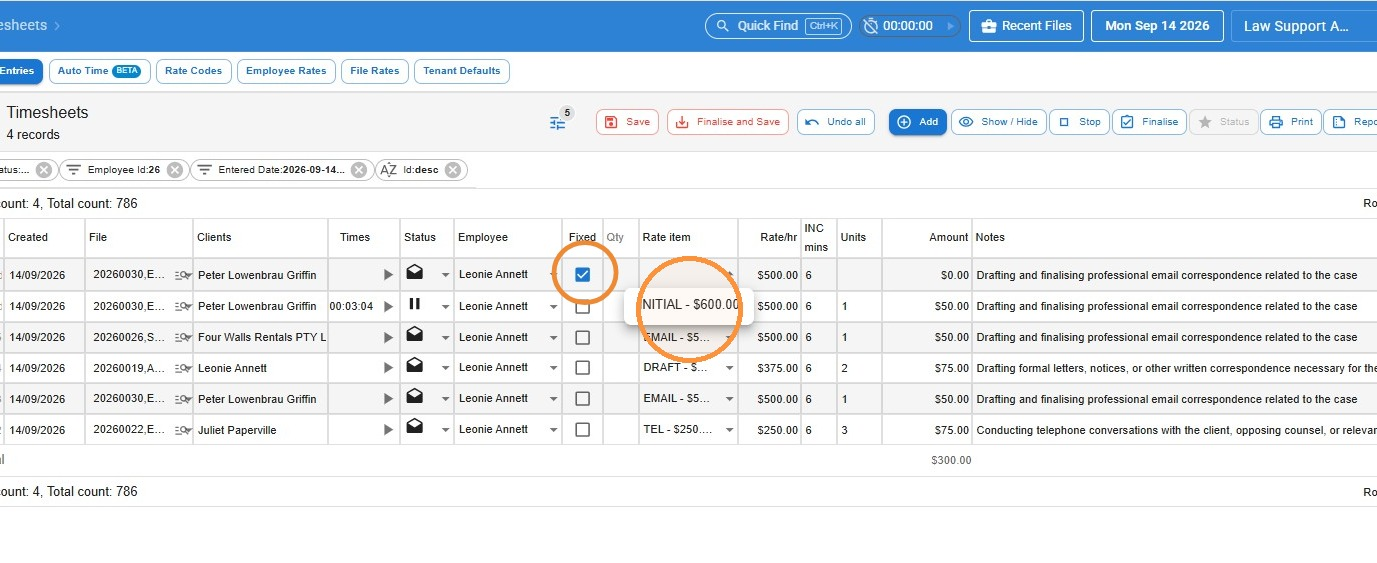Expand the DRAFT rate item dropdown

[x=729, y=368]
